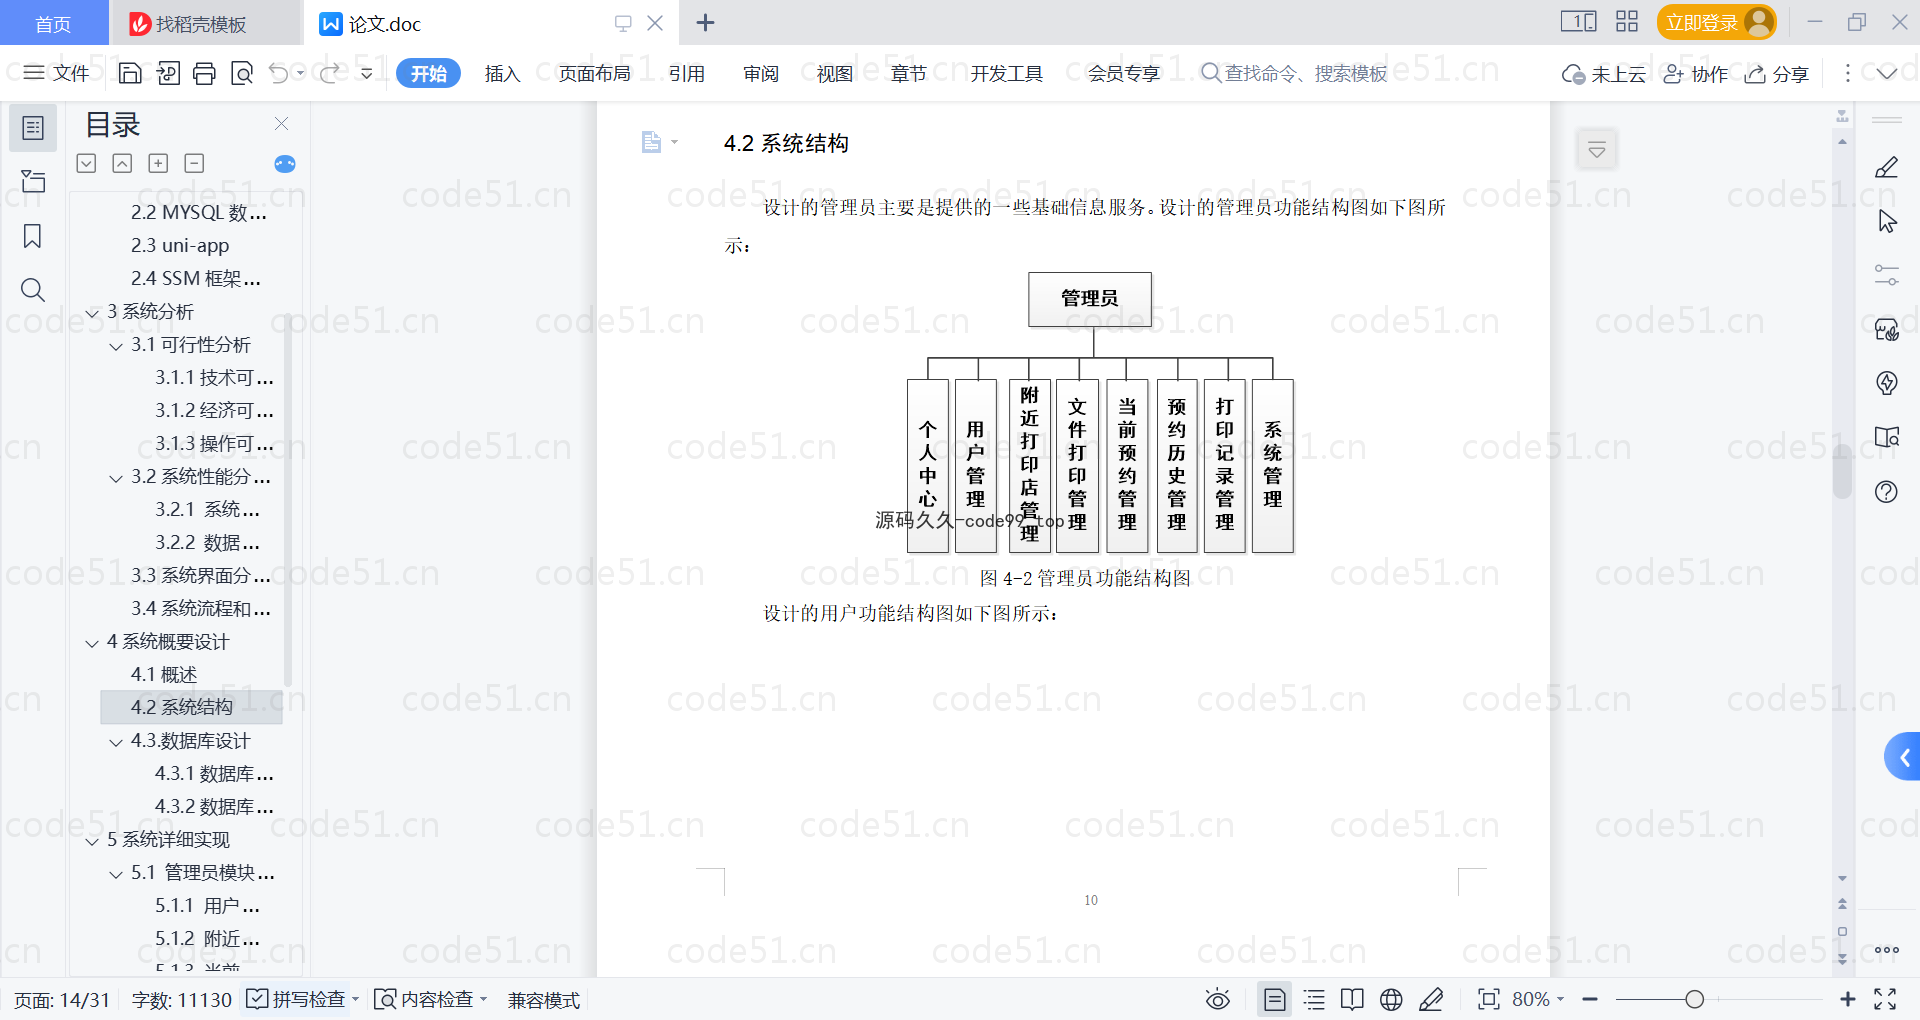Click the 立即登录 login button
The image size is (1920, 1020).
(1716, 22)
